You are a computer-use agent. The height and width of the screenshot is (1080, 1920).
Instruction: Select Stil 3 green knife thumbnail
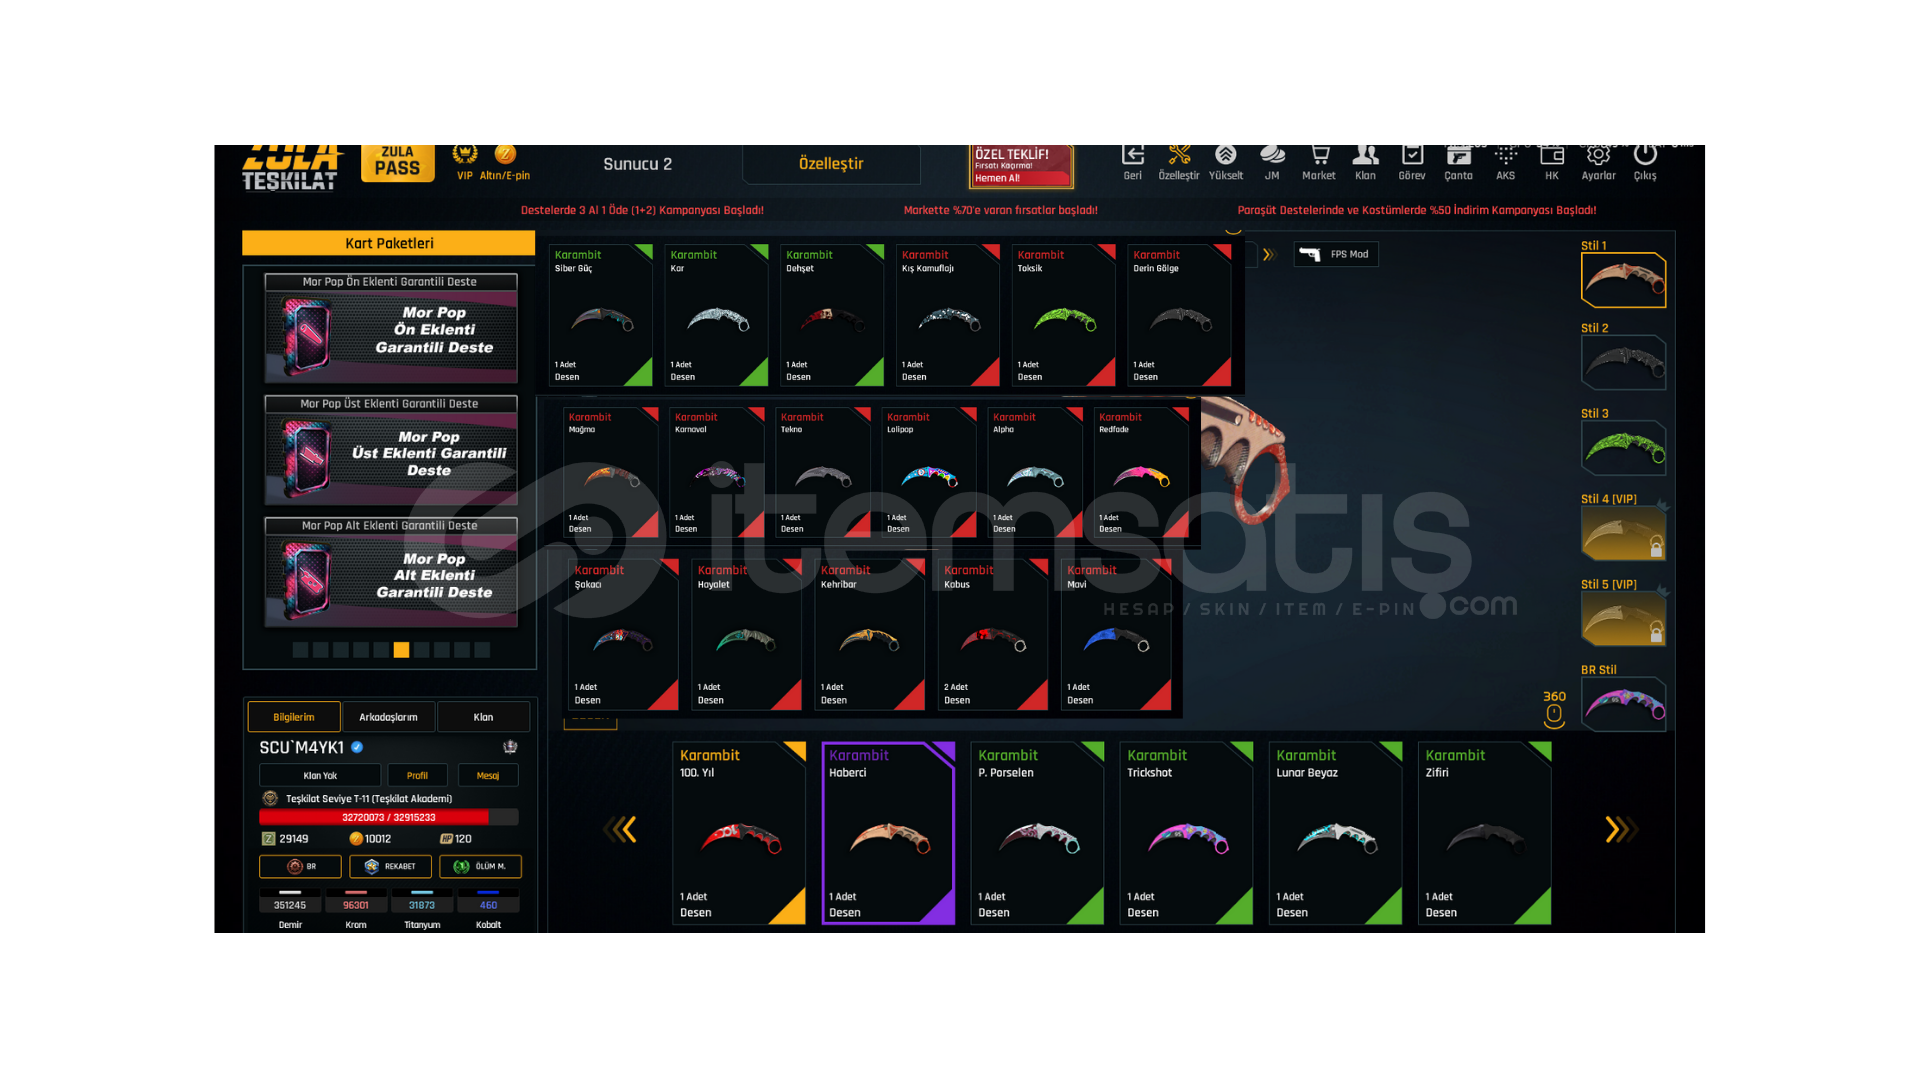(x=1623, y=447)
